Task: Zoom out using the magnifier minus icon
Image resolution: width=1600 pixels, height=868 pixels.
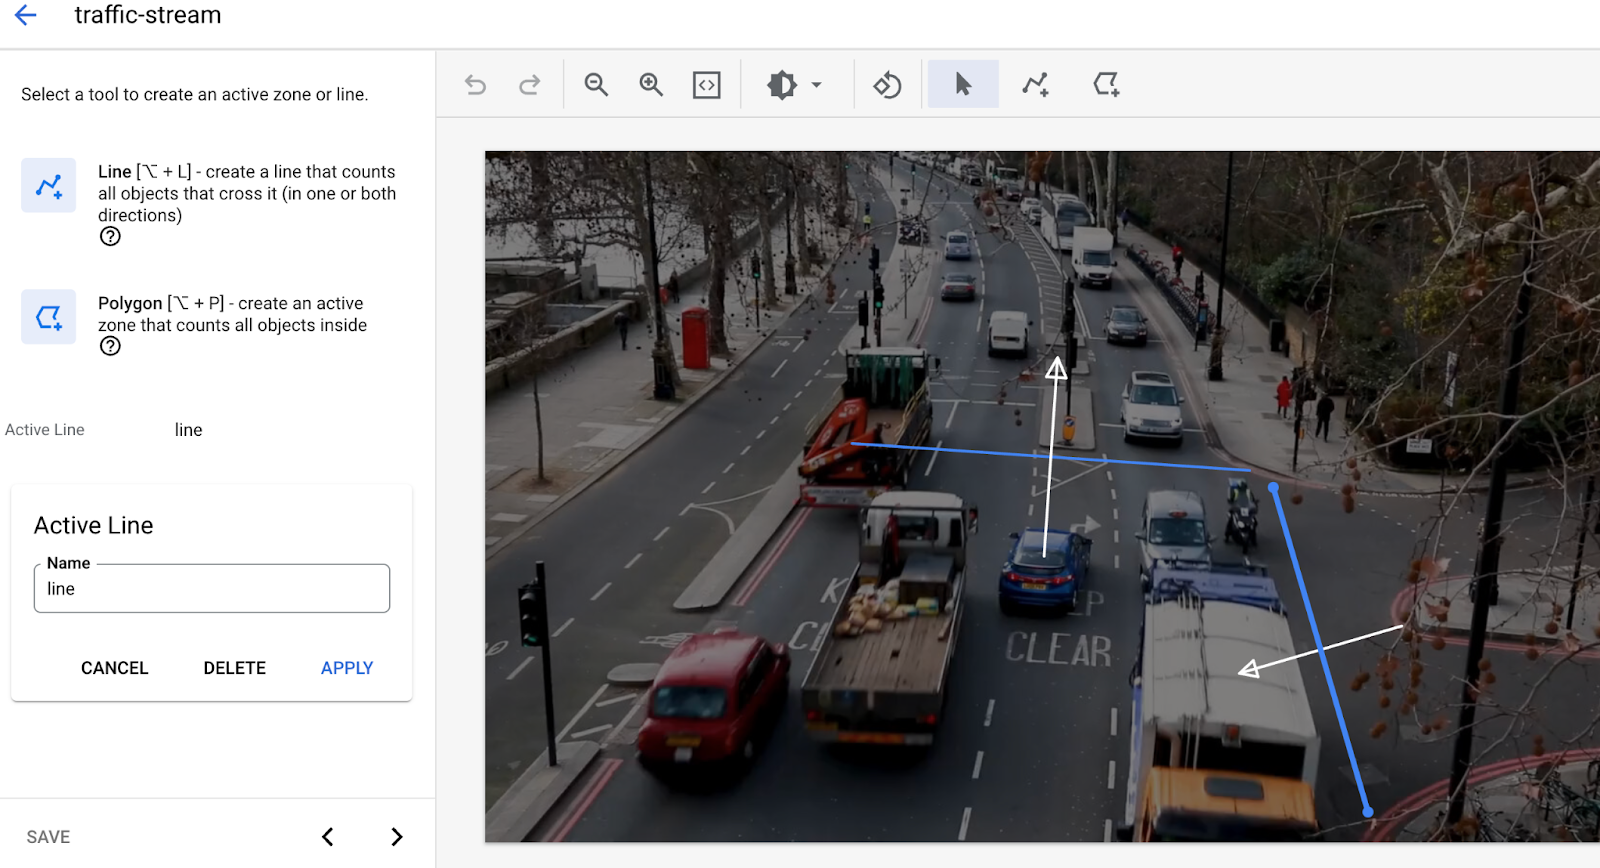Action: [x=596, y=85]
